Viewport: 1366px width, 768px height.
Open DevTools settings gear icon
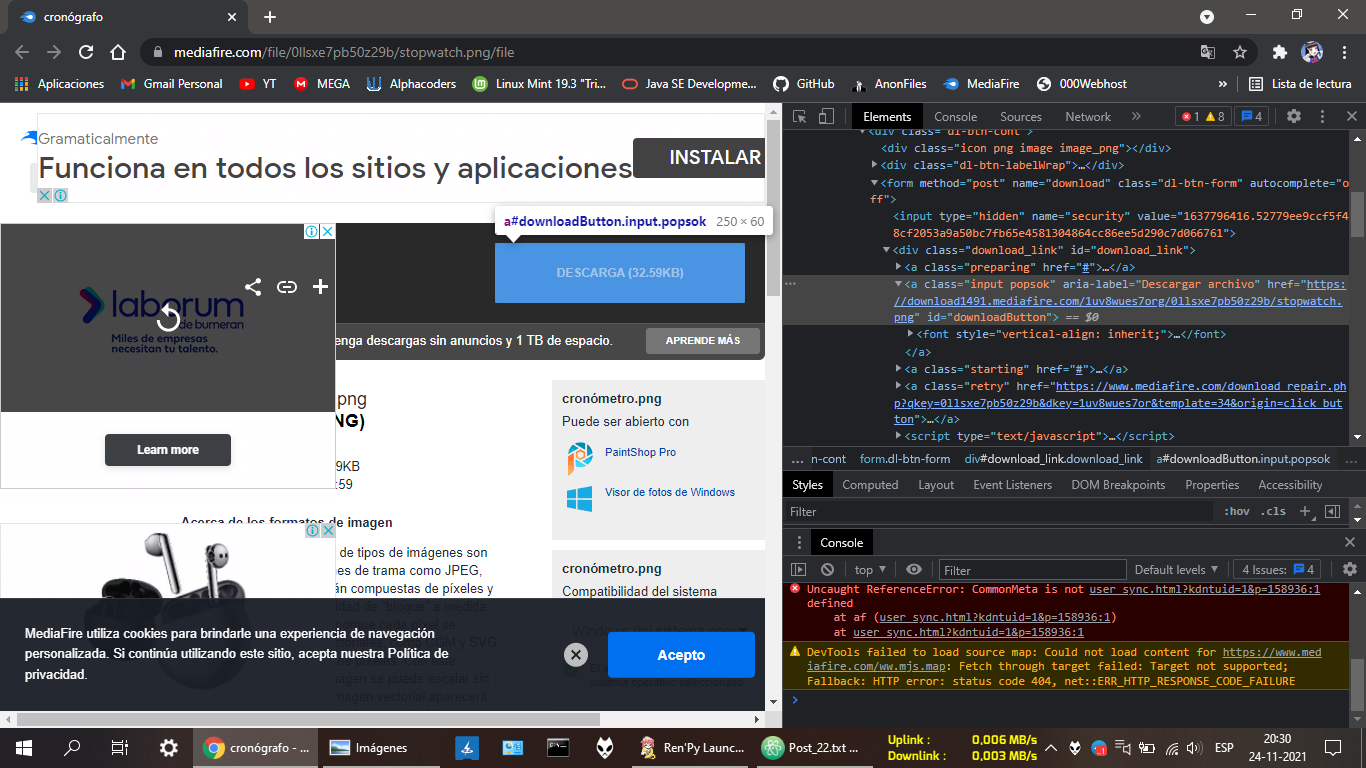pyautogui.click(x=1294, y=116)
